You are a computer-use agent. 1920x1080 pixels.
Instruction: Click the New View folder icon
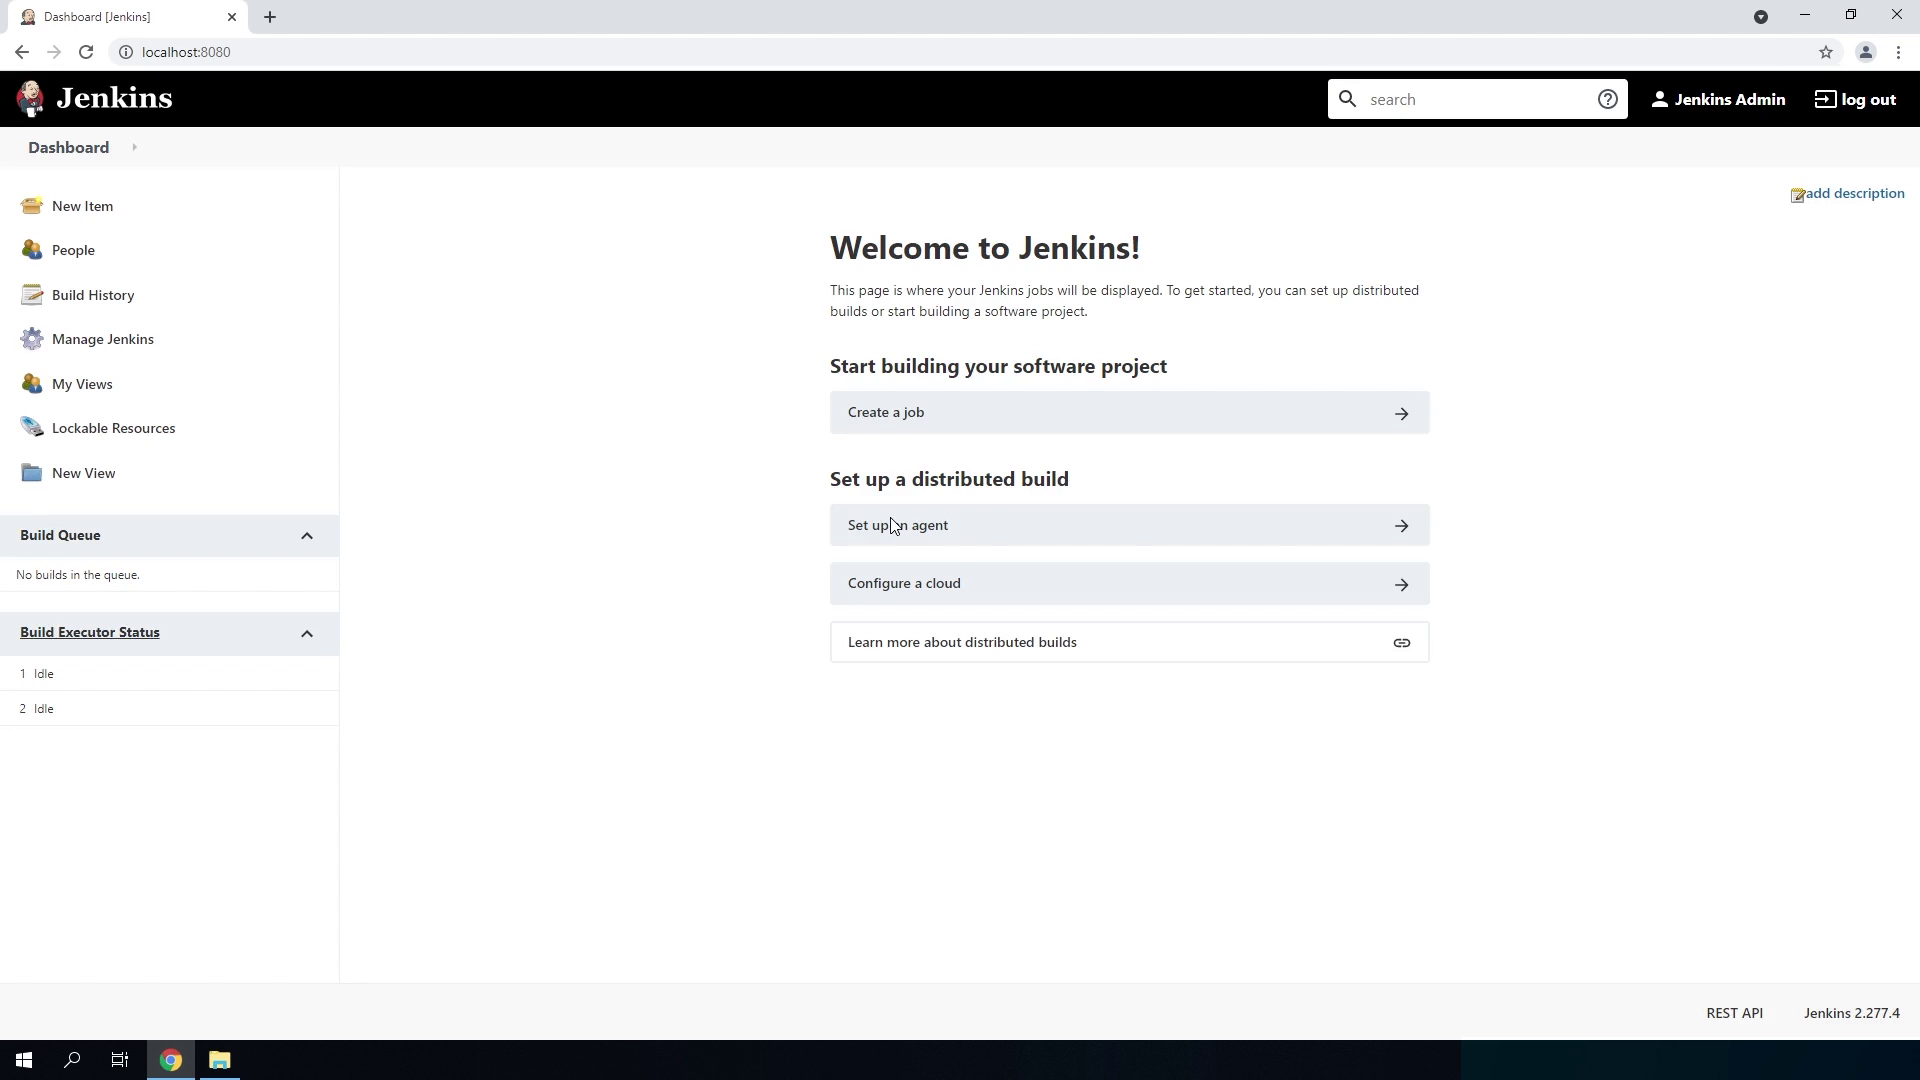(x=32, y=473)
